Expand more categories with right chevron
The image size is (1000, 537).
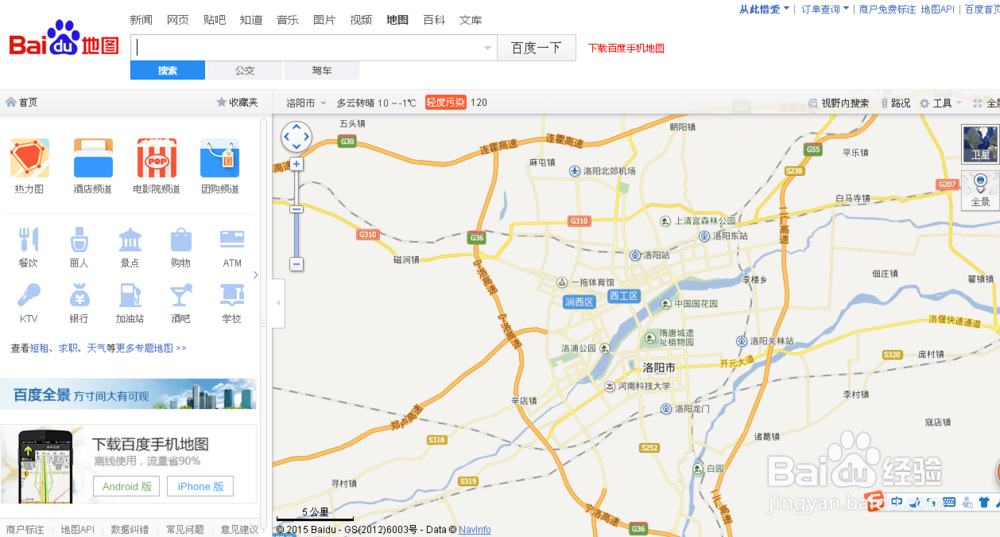tap(256, 275)
